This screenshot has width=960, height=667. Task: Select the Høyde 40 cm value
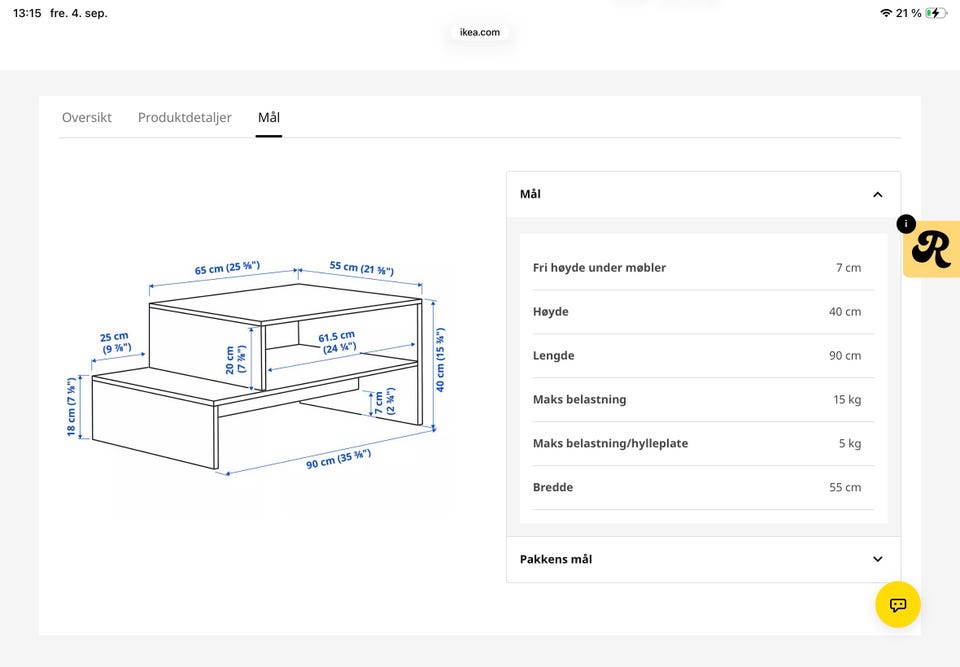click(845, 312)
